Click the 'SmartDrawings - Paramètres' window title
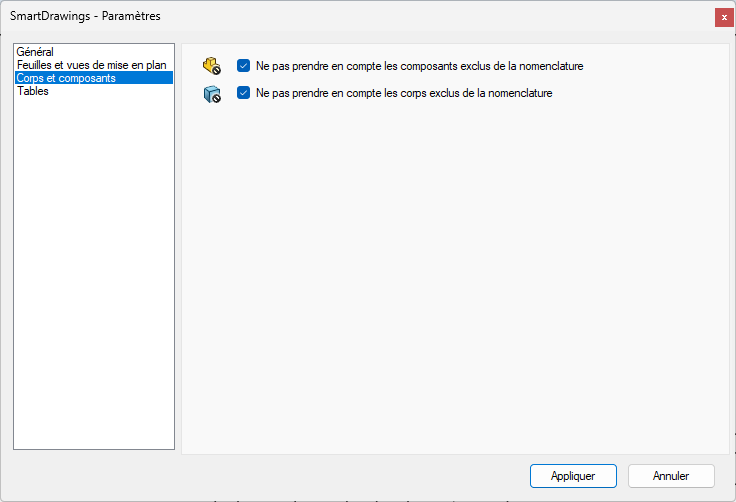736x502 pixels. (85, 17)
